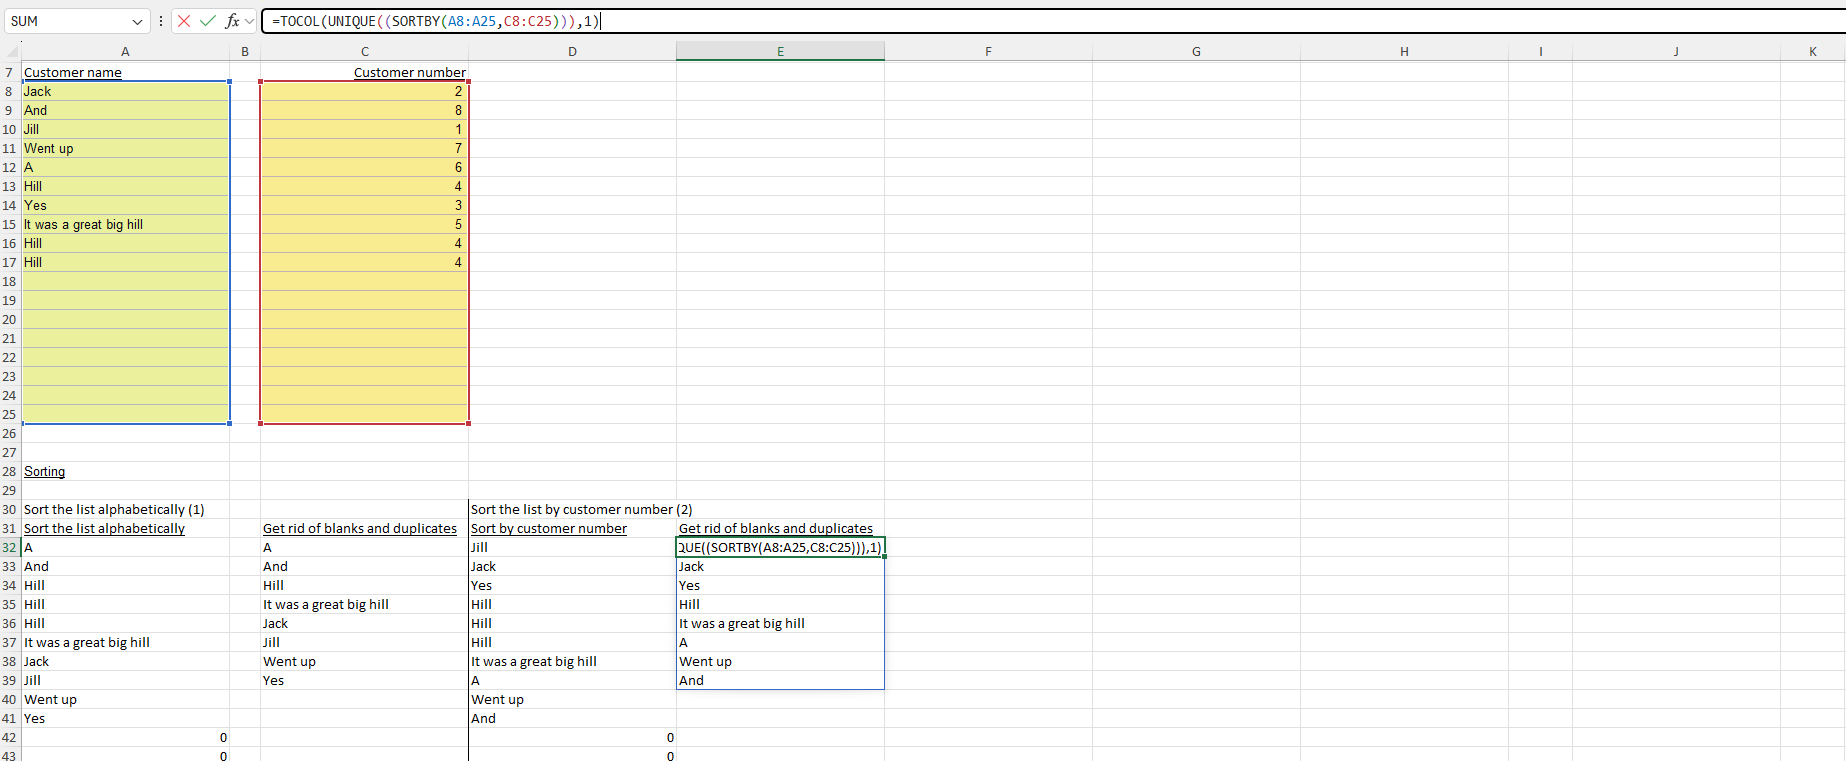1846x761 pixels.
Task: Select the active formula cell E32
Action: [780, 547]
